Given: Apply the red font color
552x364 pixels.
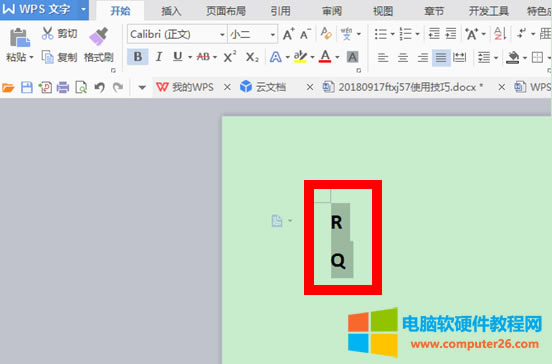Looking at the screenshot, I should pyautogui.click(x=325, y=57).
